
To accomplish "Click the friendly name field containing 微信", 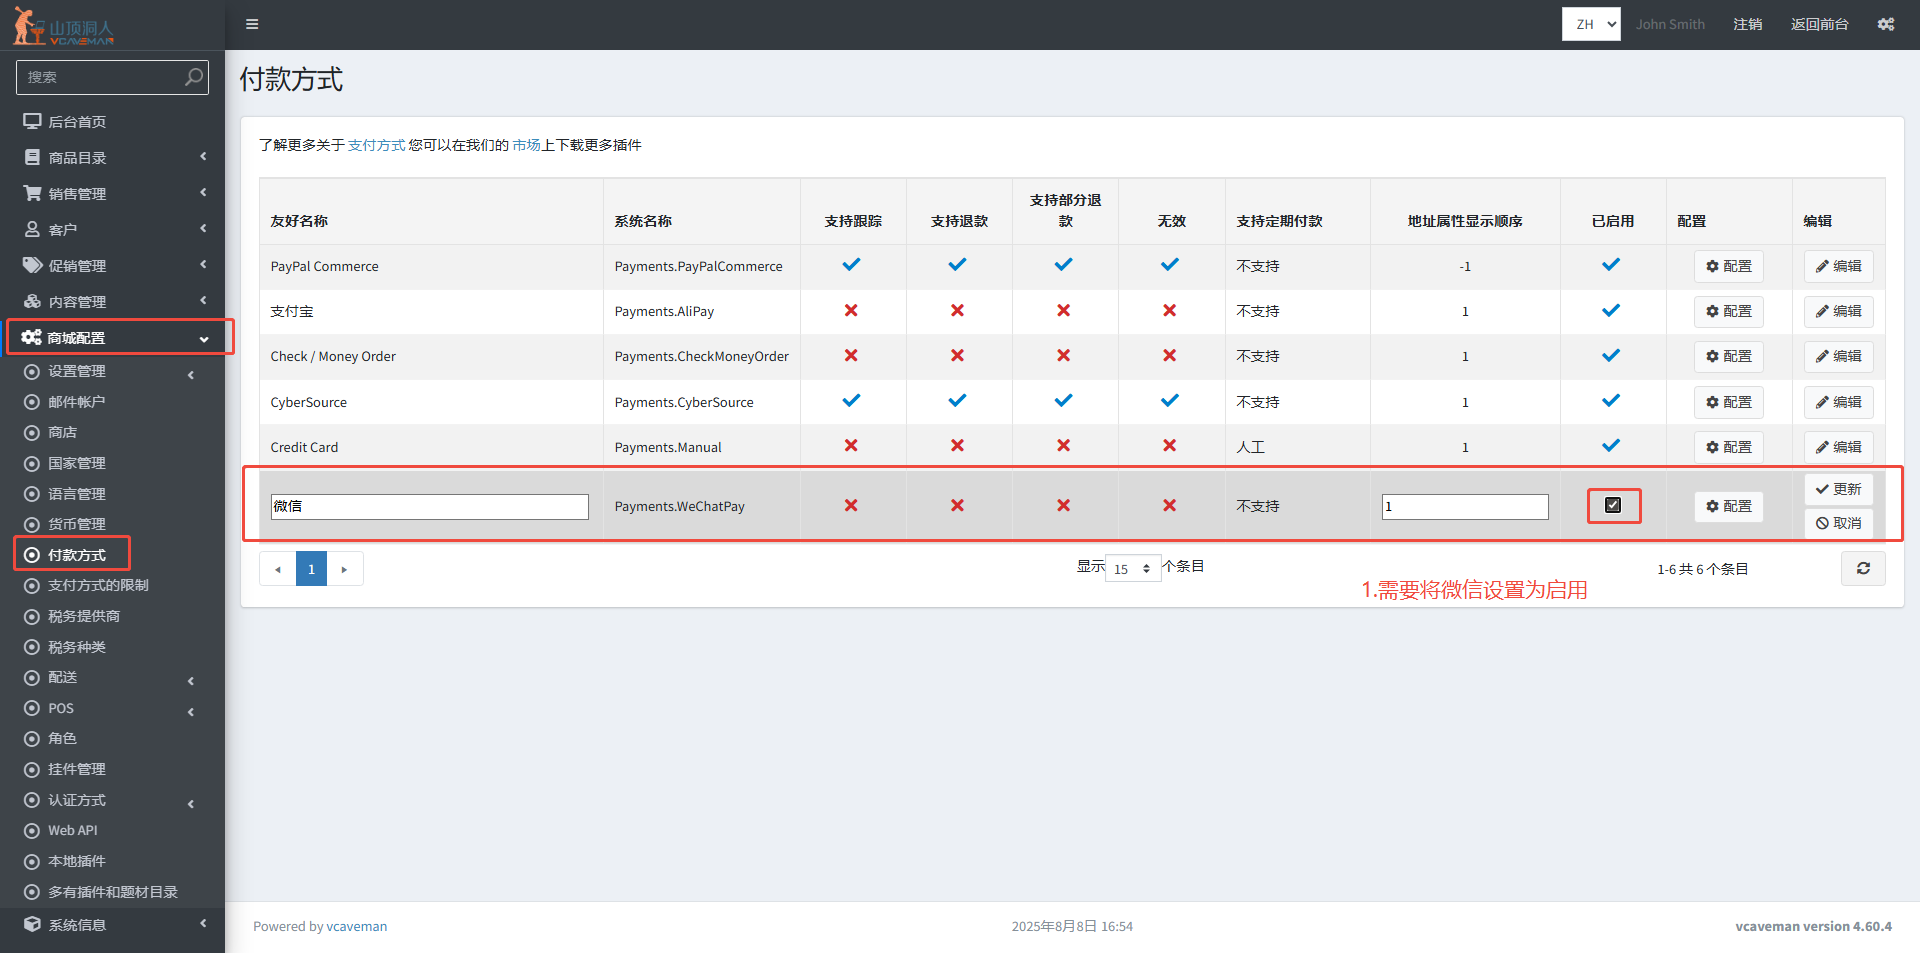I will coord(429,507).
